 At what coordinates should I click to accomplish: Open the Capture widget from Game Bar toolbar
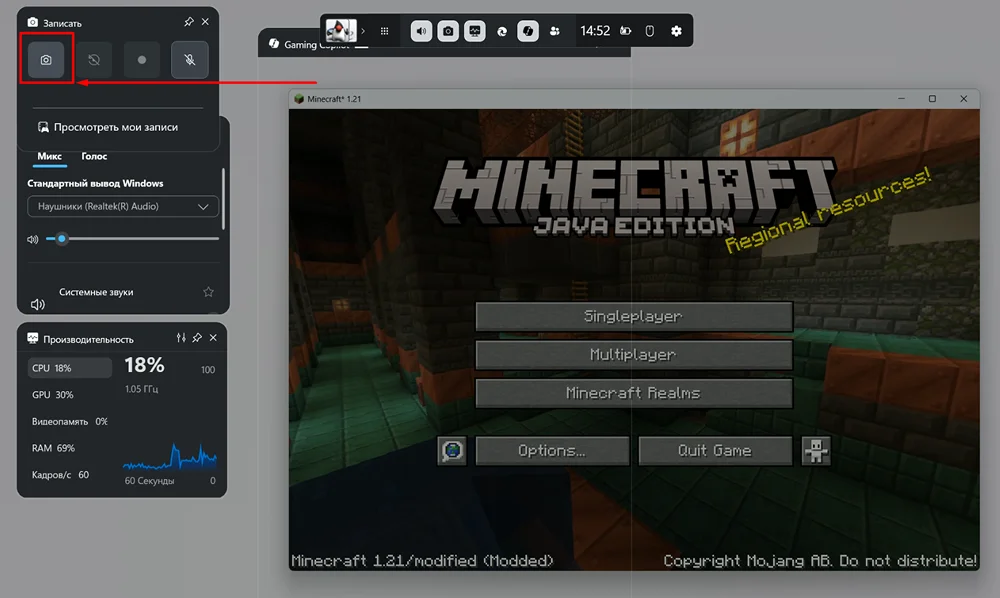[x=449, y=31]
